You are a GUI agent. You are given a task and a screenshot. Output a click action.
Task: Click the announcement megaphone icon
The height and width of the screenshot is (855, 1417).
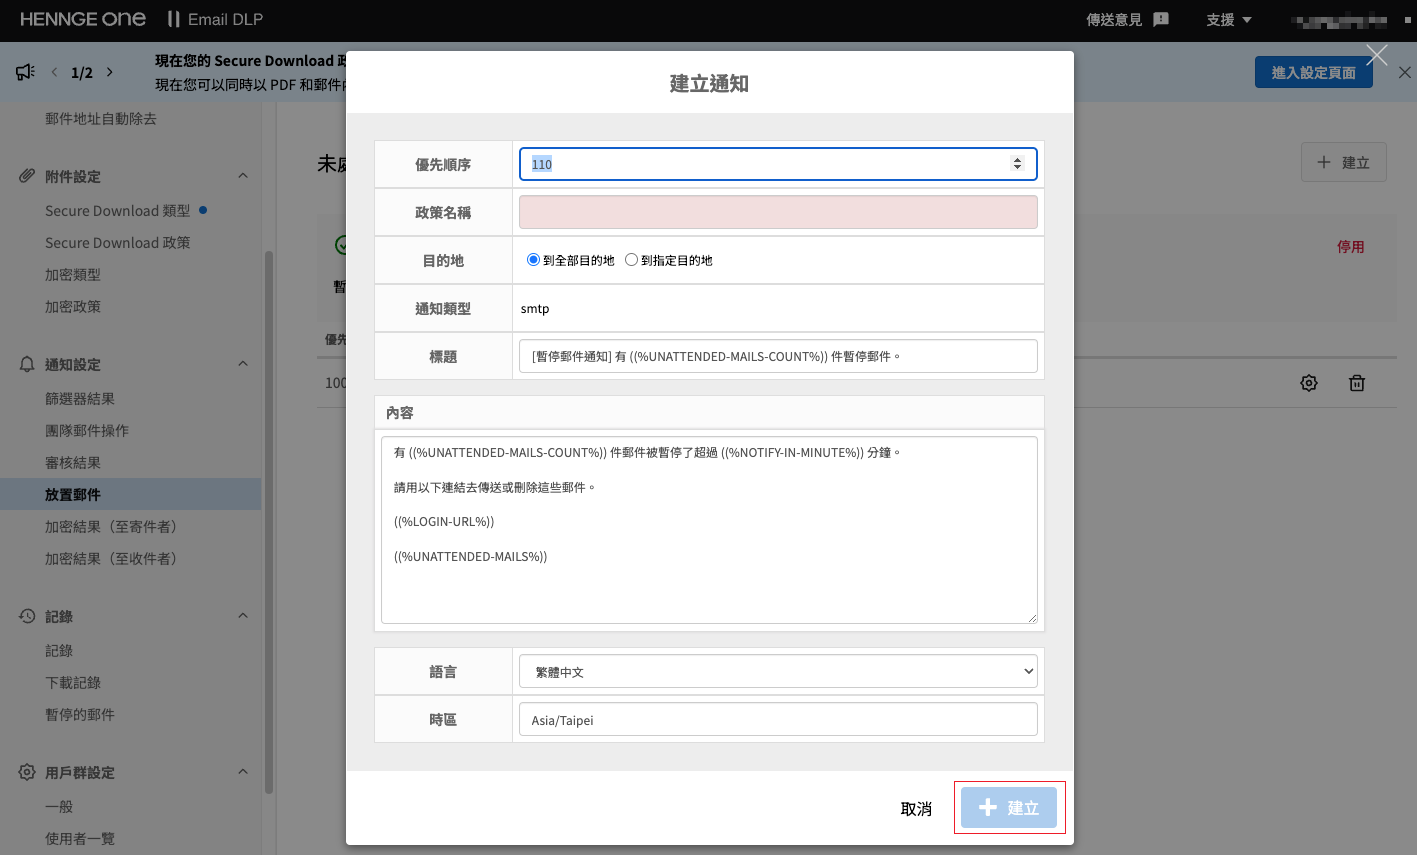click(25, 72)
